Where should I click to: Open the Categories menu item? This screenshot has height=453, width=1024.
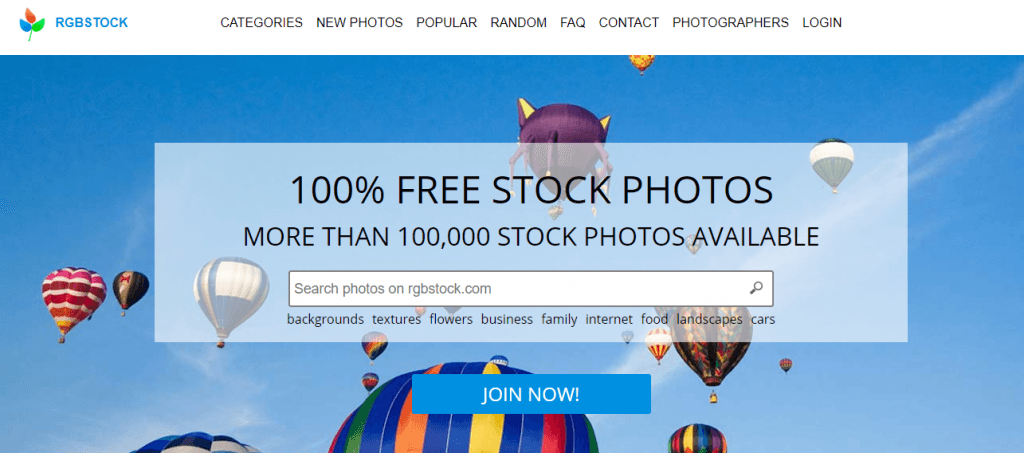coord(261,23)
